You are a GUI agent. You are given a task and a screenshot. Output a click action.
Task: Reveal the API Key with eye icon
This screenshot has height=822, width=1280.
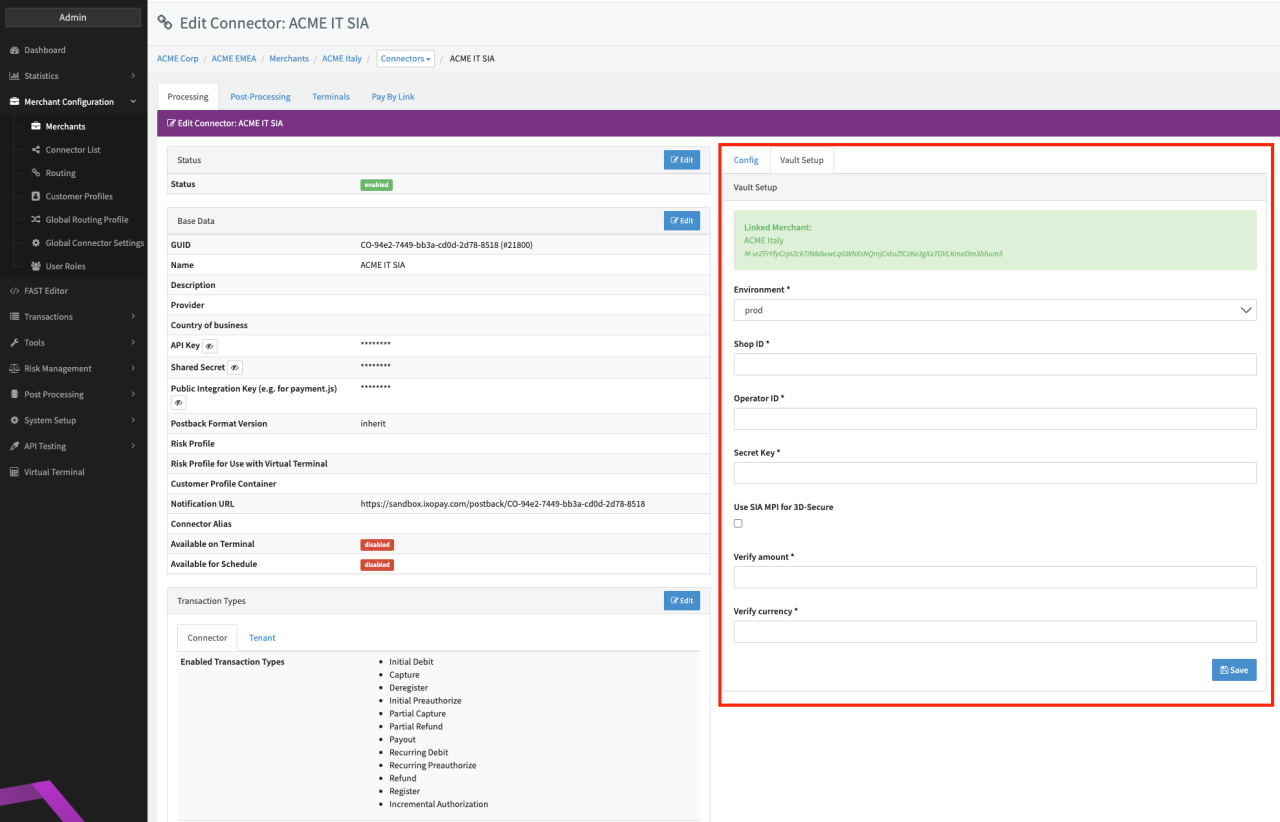[x=210, y=346]
